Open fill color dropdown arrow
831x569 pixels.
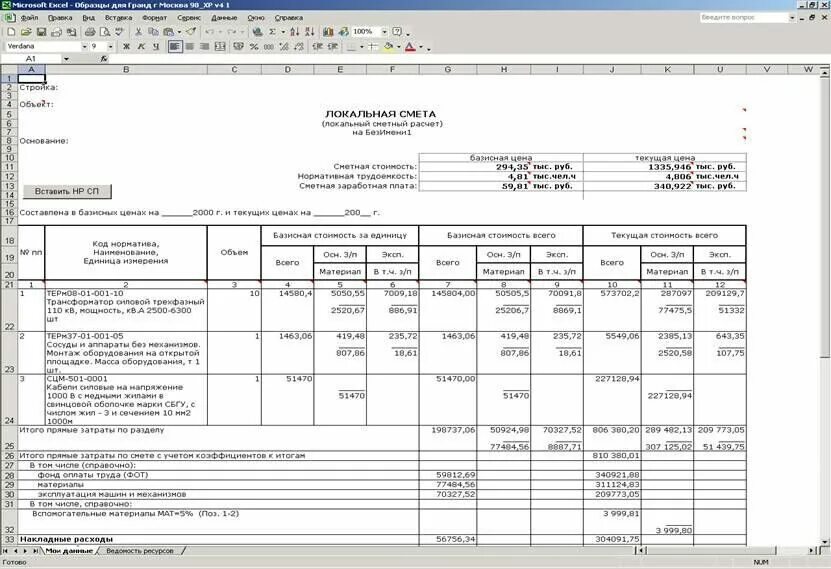[399, 47]
